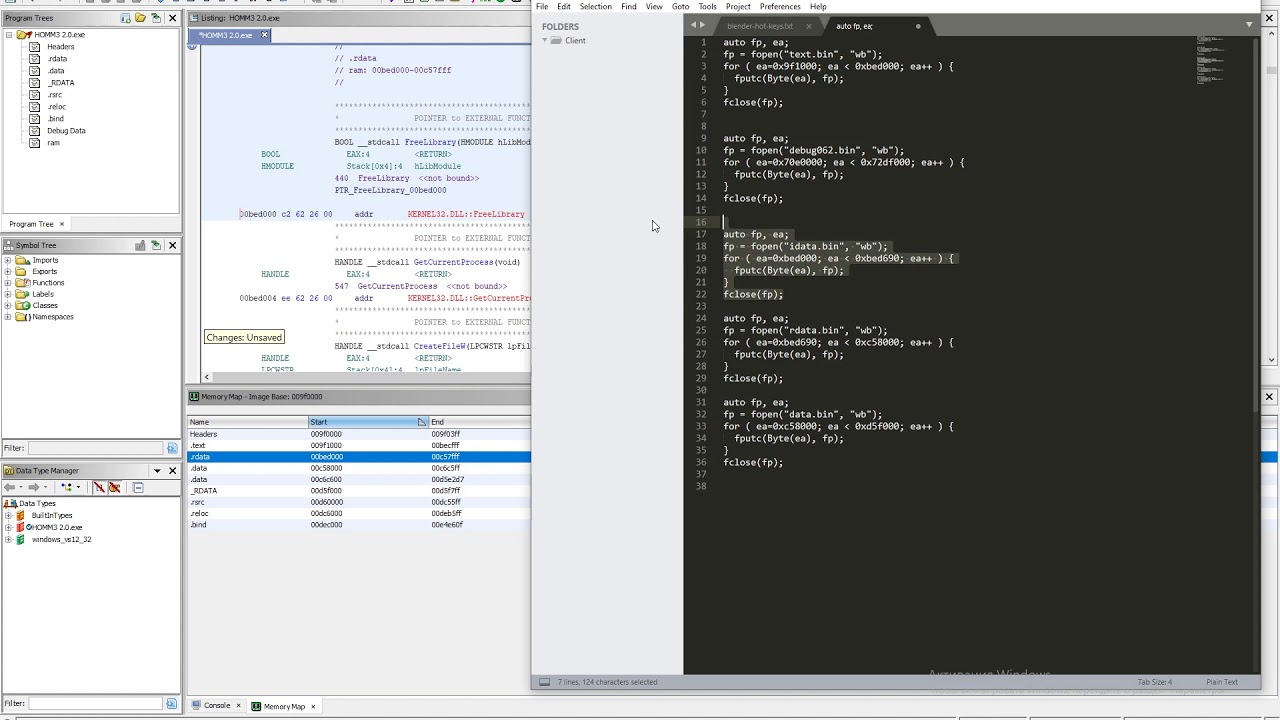Click the Symbol Tree navigation icon beside close
Viewport: 1280px width, 720px height.
click(x=156, y=245)
